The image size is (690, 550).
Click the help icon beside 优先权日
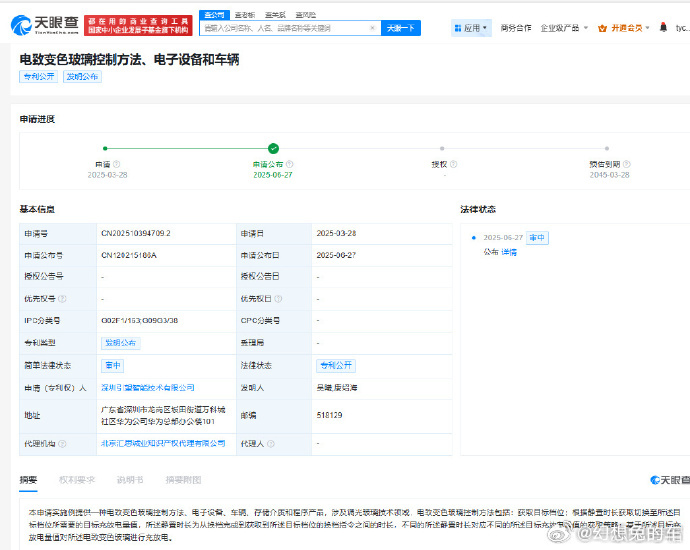[x=278, y=299]
